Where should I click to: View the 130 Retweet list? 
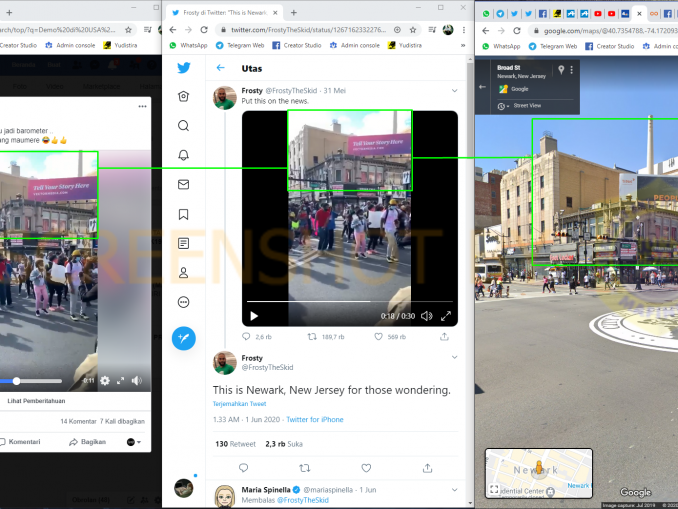click(x=235, y=444)
